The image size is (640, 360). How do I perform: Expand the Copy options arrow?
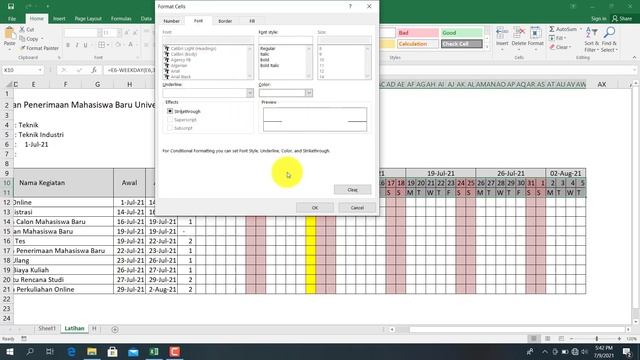click(x=42, y=39)
